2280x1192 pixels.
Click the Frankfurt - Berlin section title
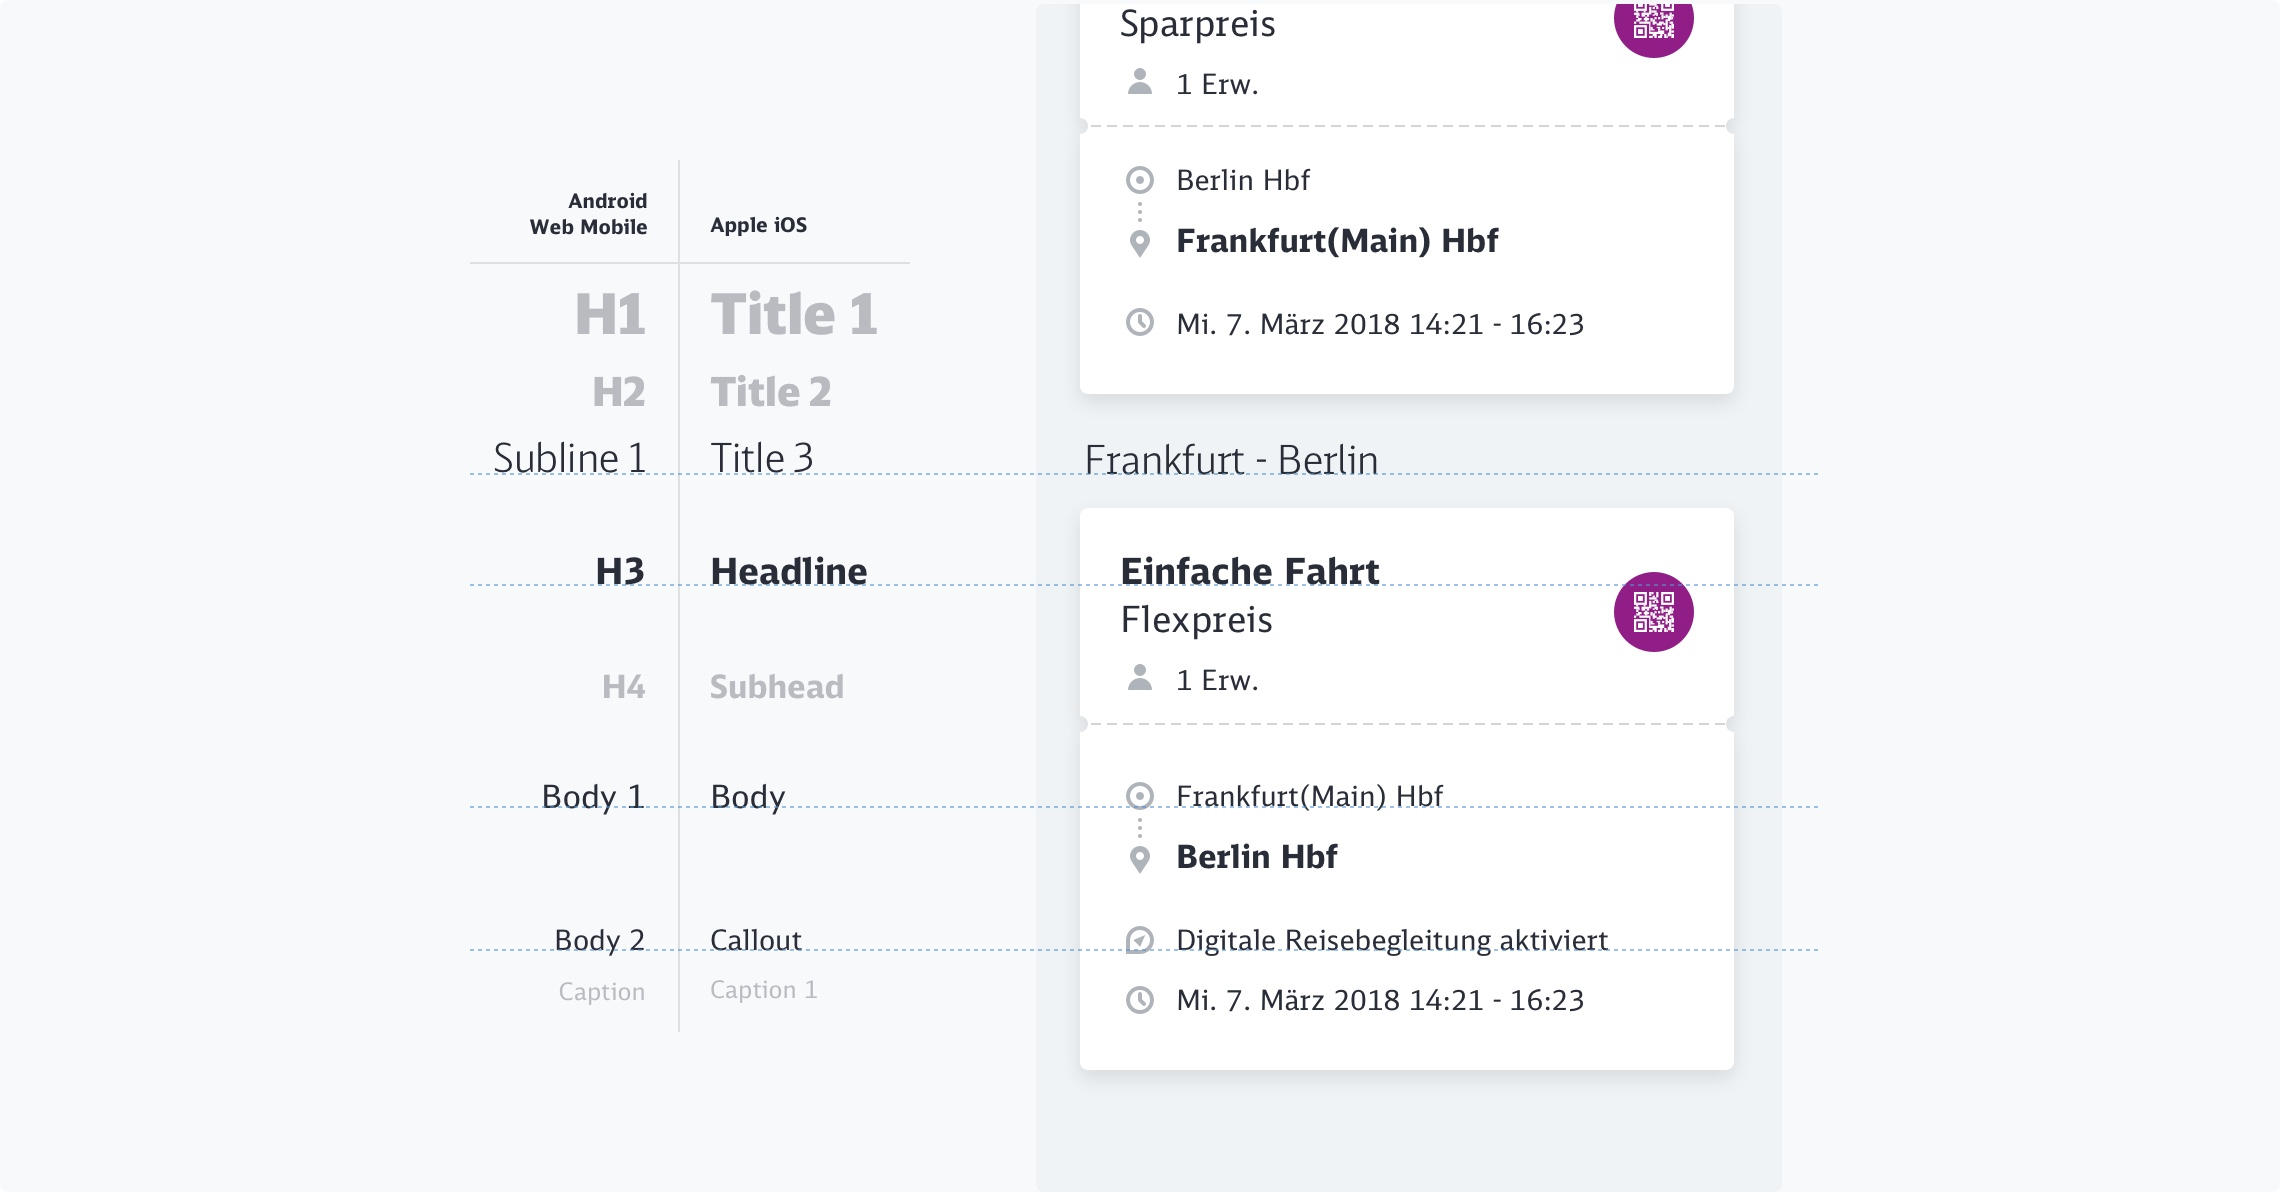pyautogui.click(x=1231, y=460)
